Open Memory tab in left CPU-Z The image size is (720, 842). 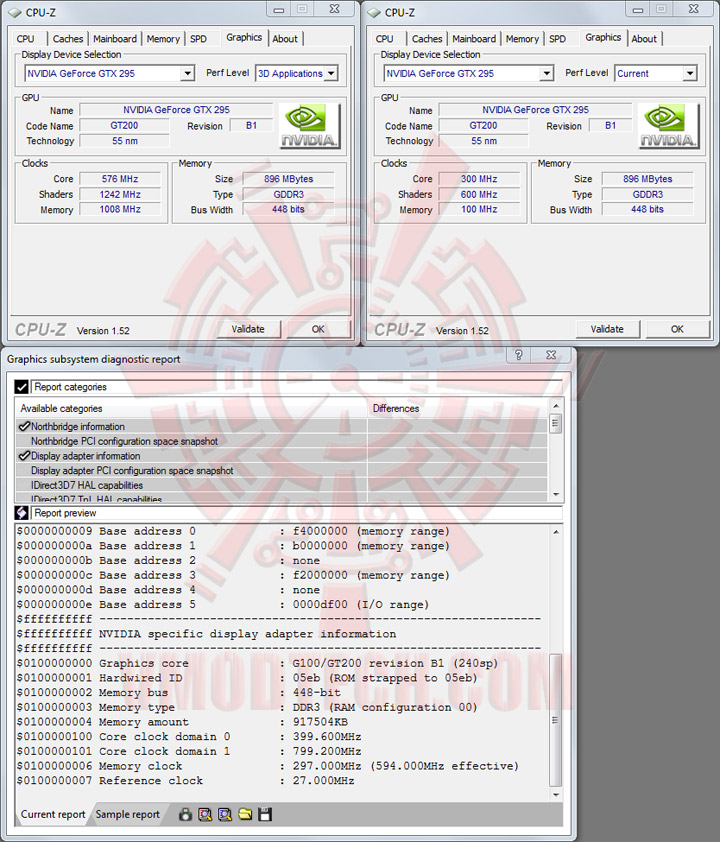(x=163, y=39)
